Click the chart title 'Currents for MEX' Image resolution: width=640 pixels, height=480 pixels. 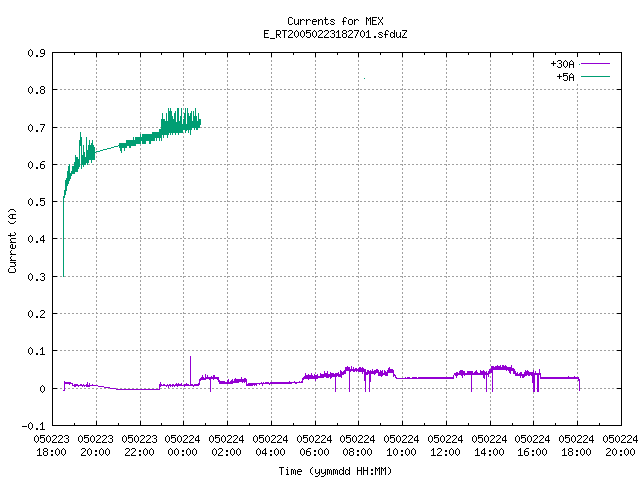point(335,21)
